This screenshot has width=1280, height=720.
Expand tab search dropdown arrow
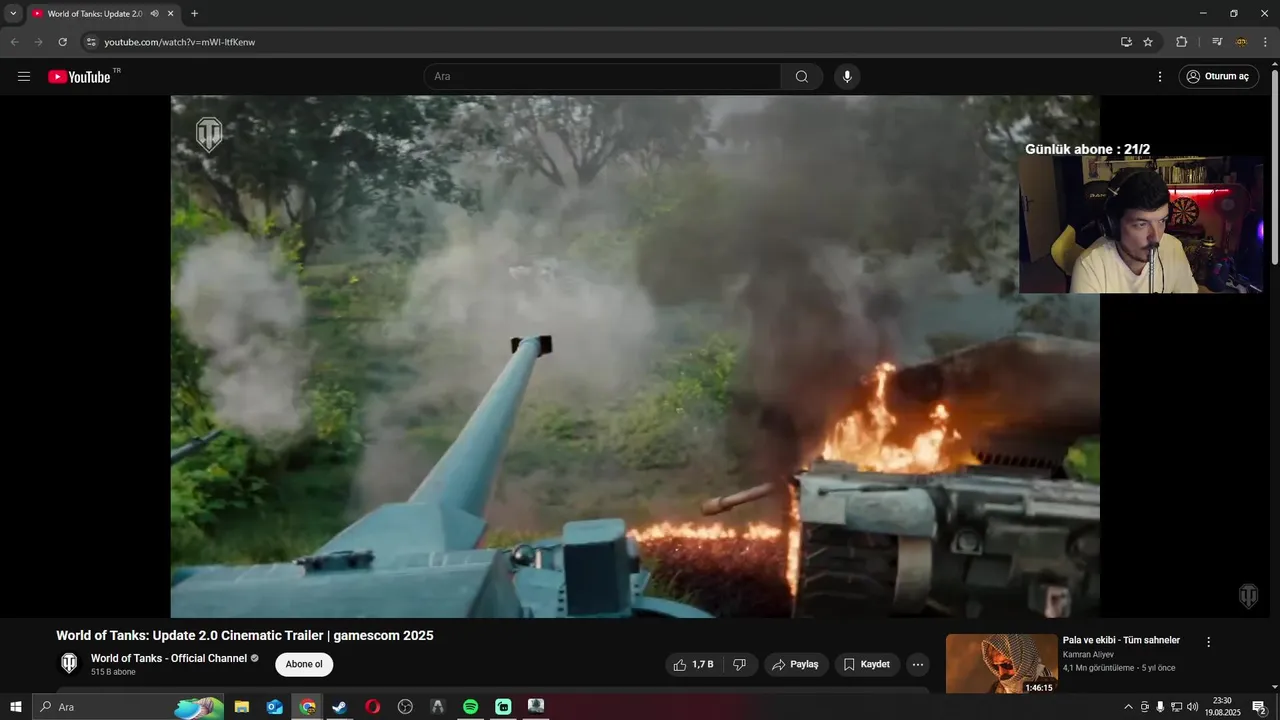tap(13, 13)
